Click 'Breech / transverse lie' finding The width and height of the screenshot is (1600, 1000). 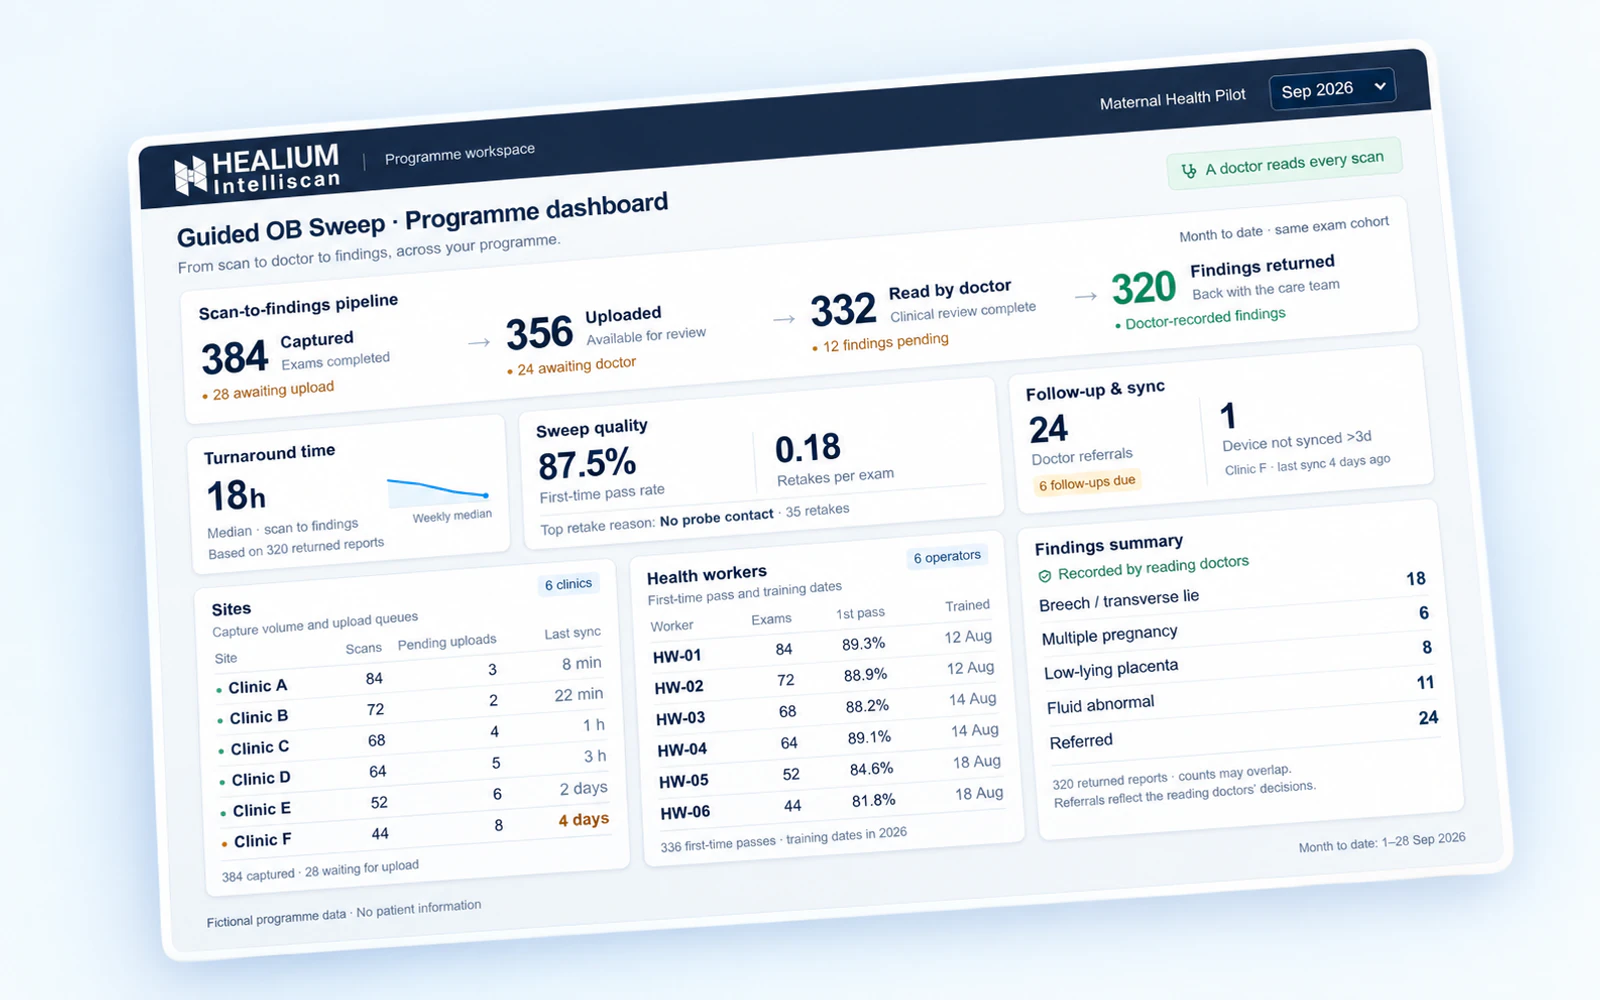[1119, 601]
